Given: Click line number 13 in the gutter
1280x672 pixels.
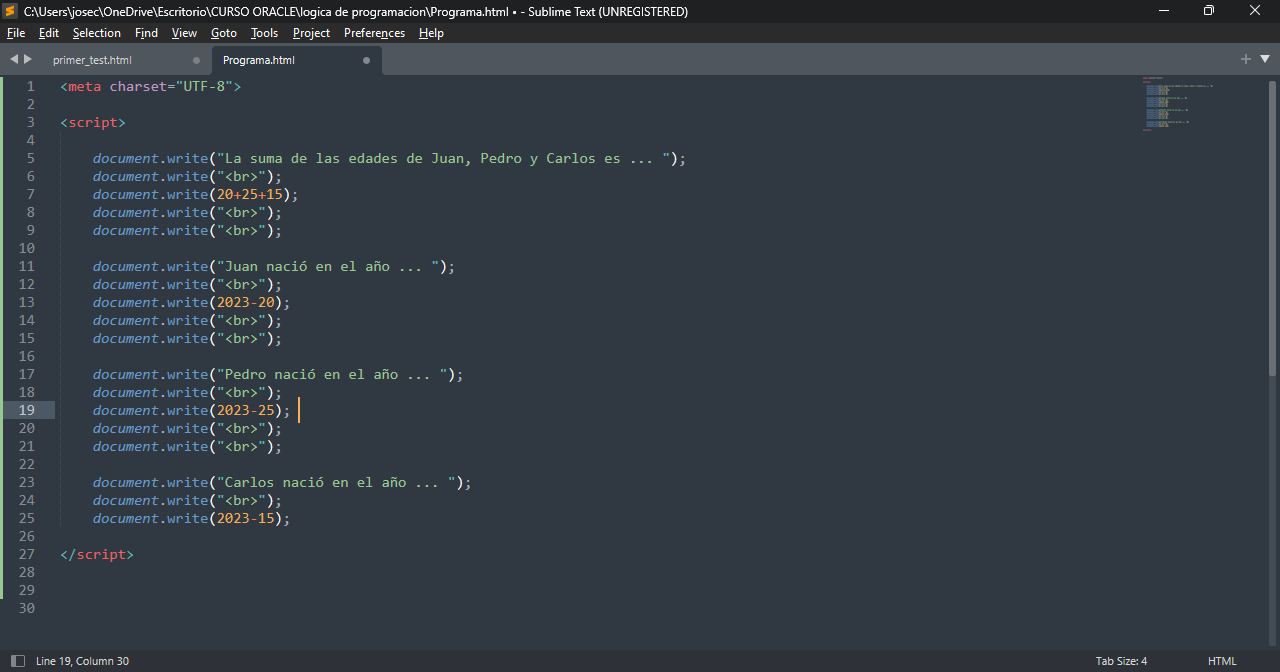Looking at the screenshot, I should pos(26,303).
